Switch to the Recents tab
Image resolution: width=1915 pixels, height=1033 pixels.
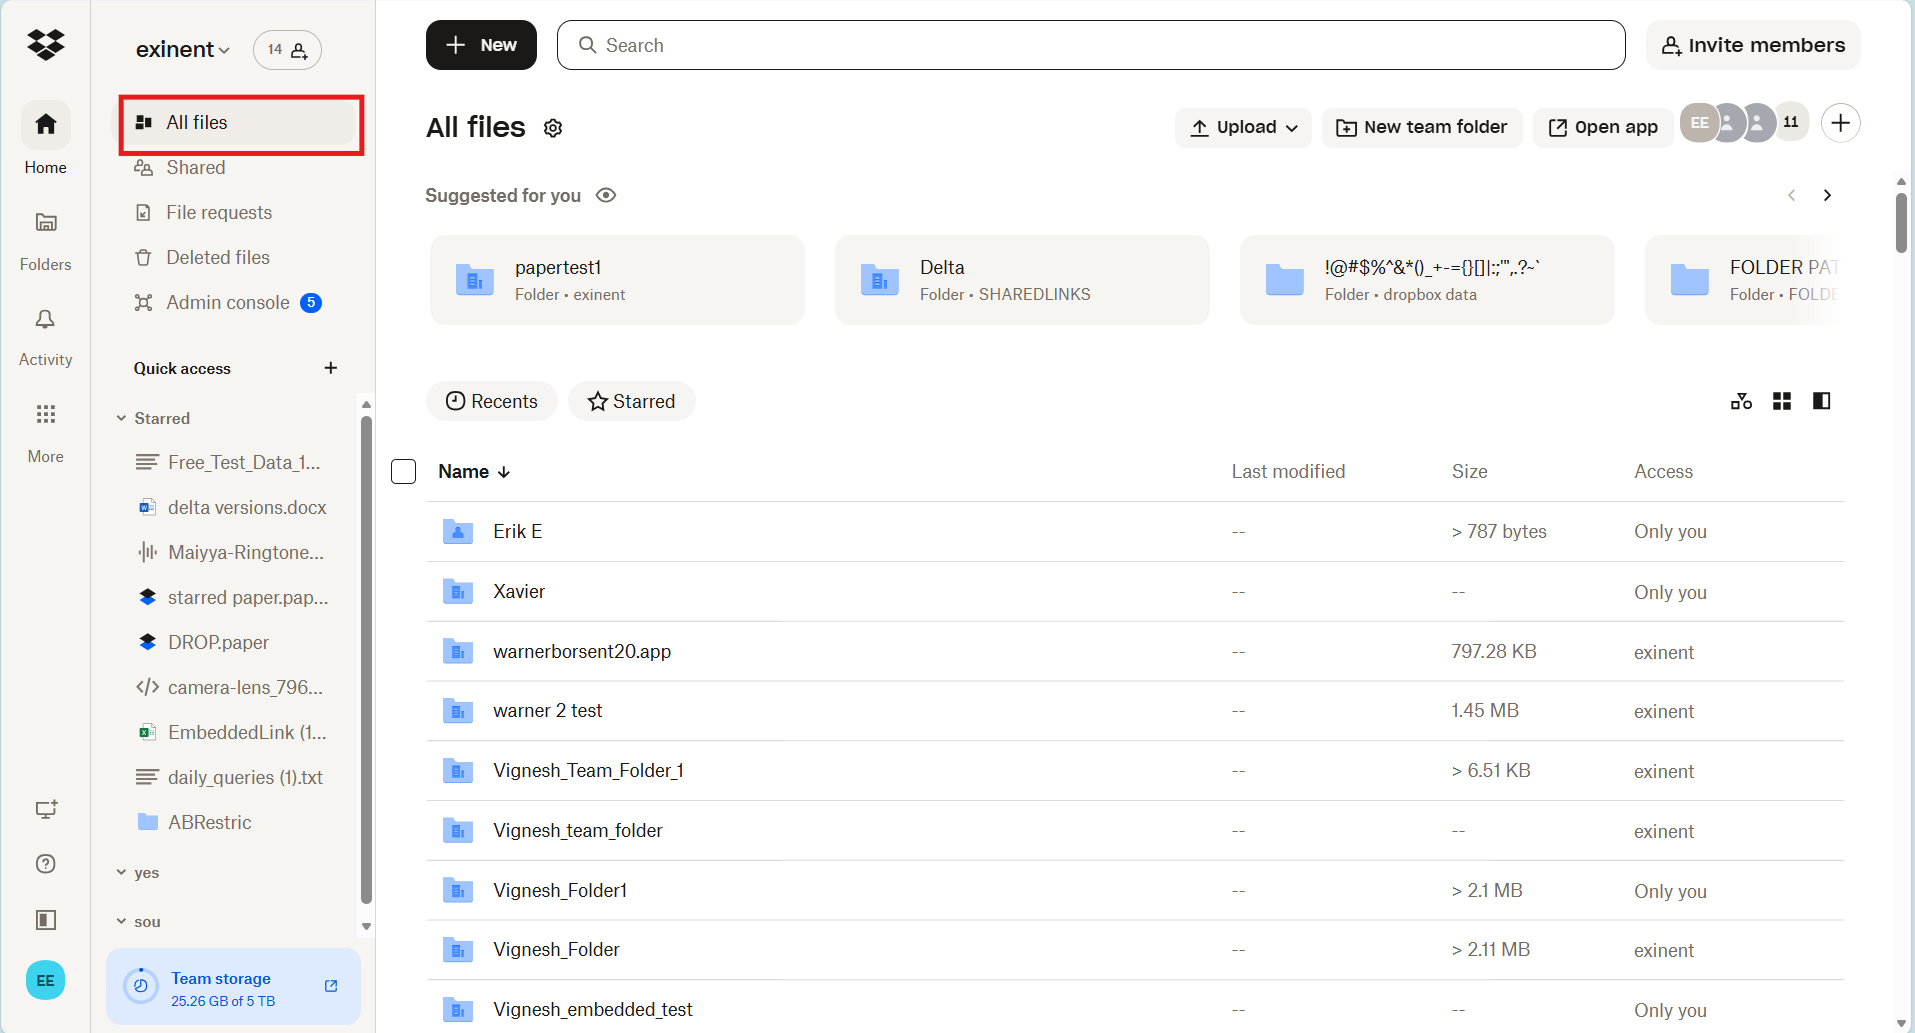492,401
